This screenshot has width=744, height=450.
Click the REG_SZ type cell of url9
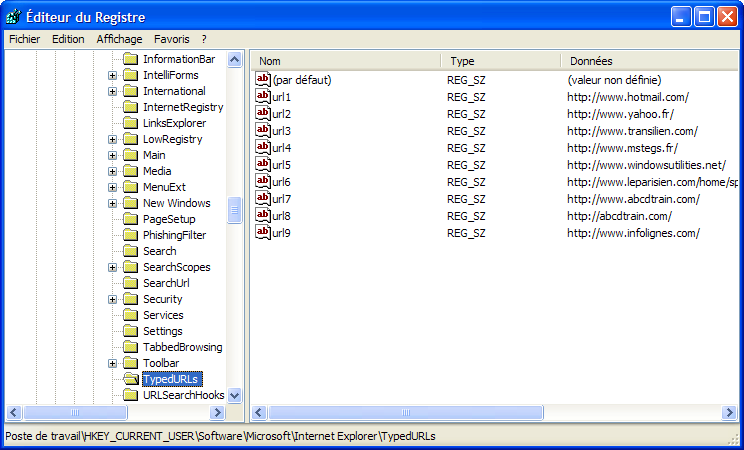(x=466, y=234)
